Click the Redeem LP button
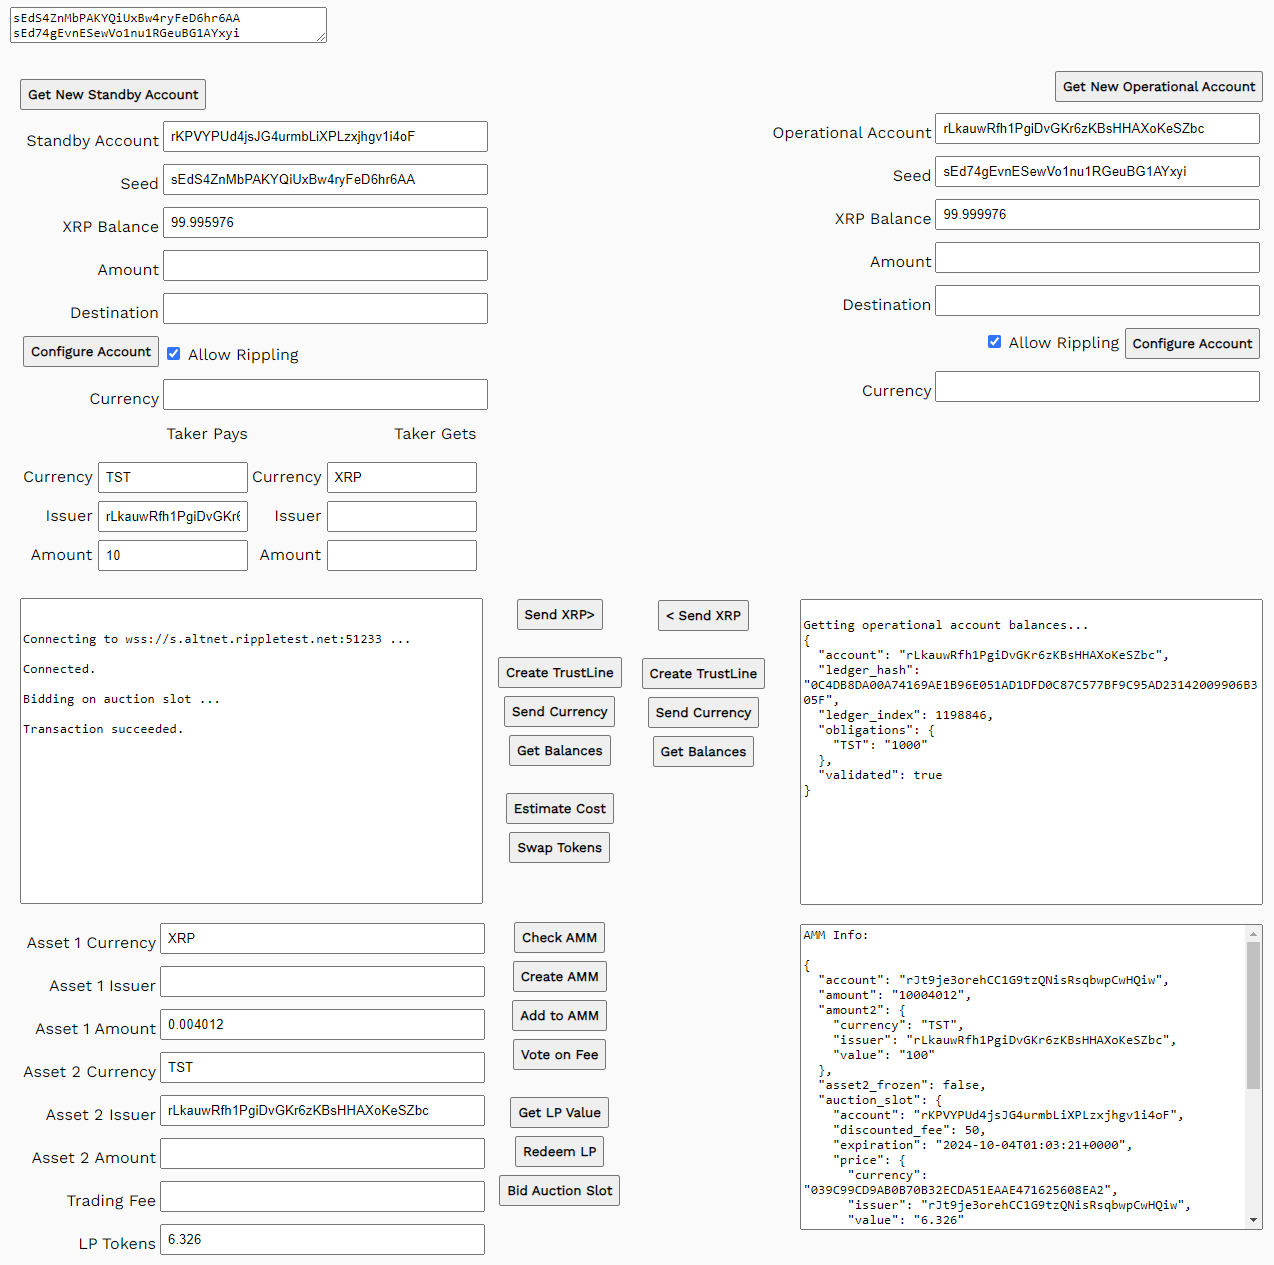This screenshot has width=1274, height=1265. (x=559, y=1152)
